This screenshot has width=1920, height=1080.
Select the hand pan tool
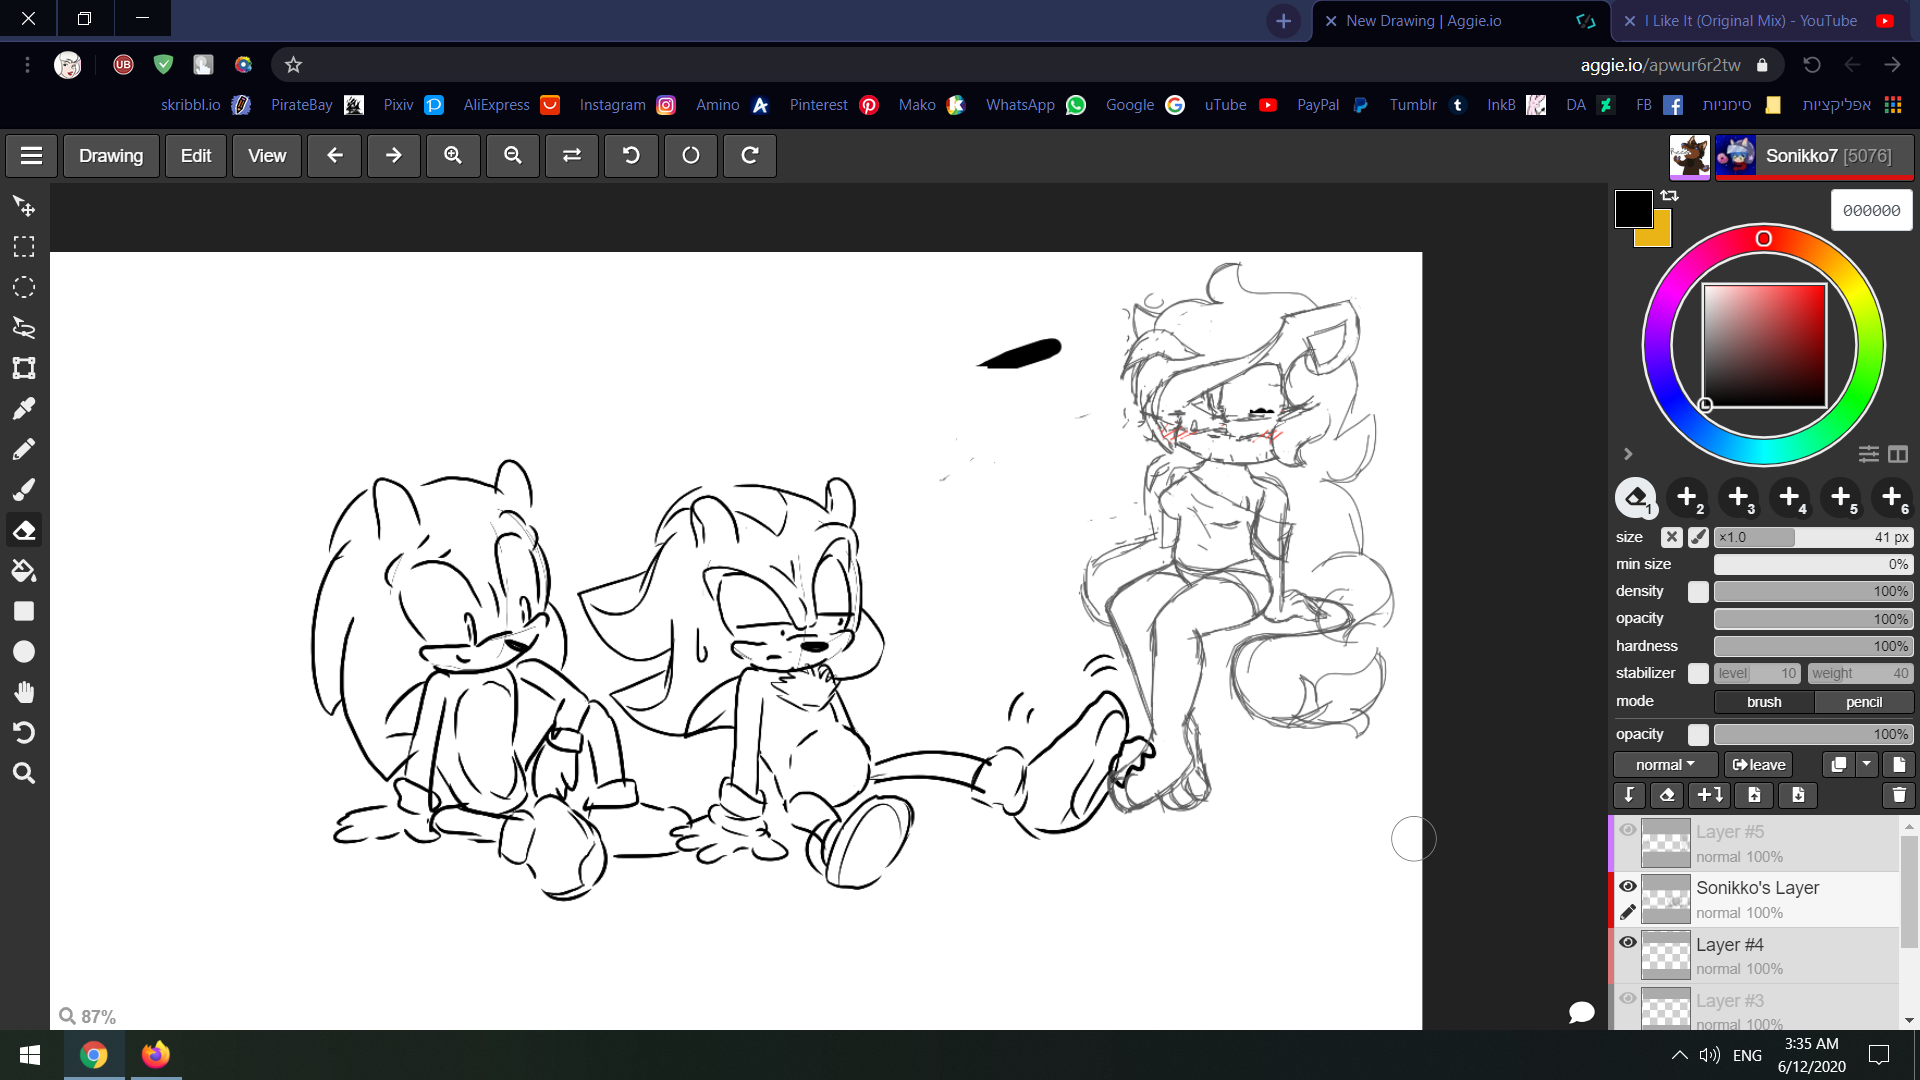tap(24, 692)
